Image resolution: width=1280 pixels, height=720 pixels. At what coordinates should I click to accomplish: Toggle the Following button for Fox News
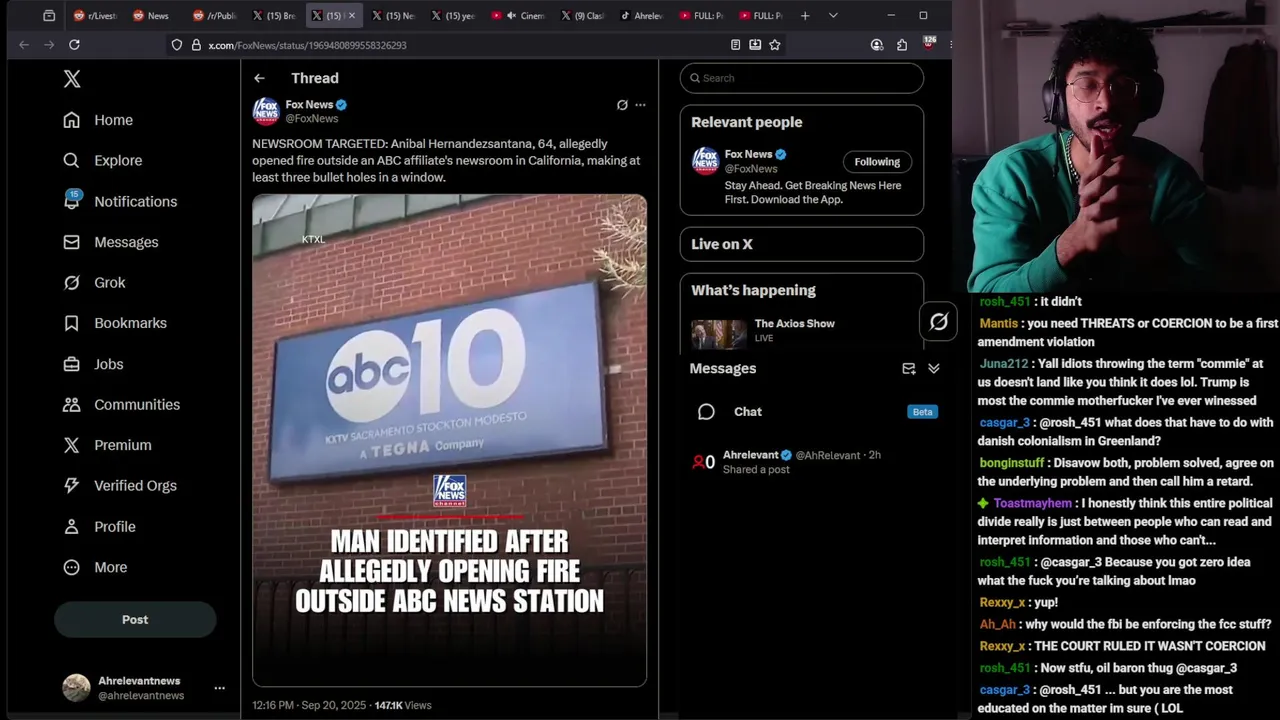point(877,162)
